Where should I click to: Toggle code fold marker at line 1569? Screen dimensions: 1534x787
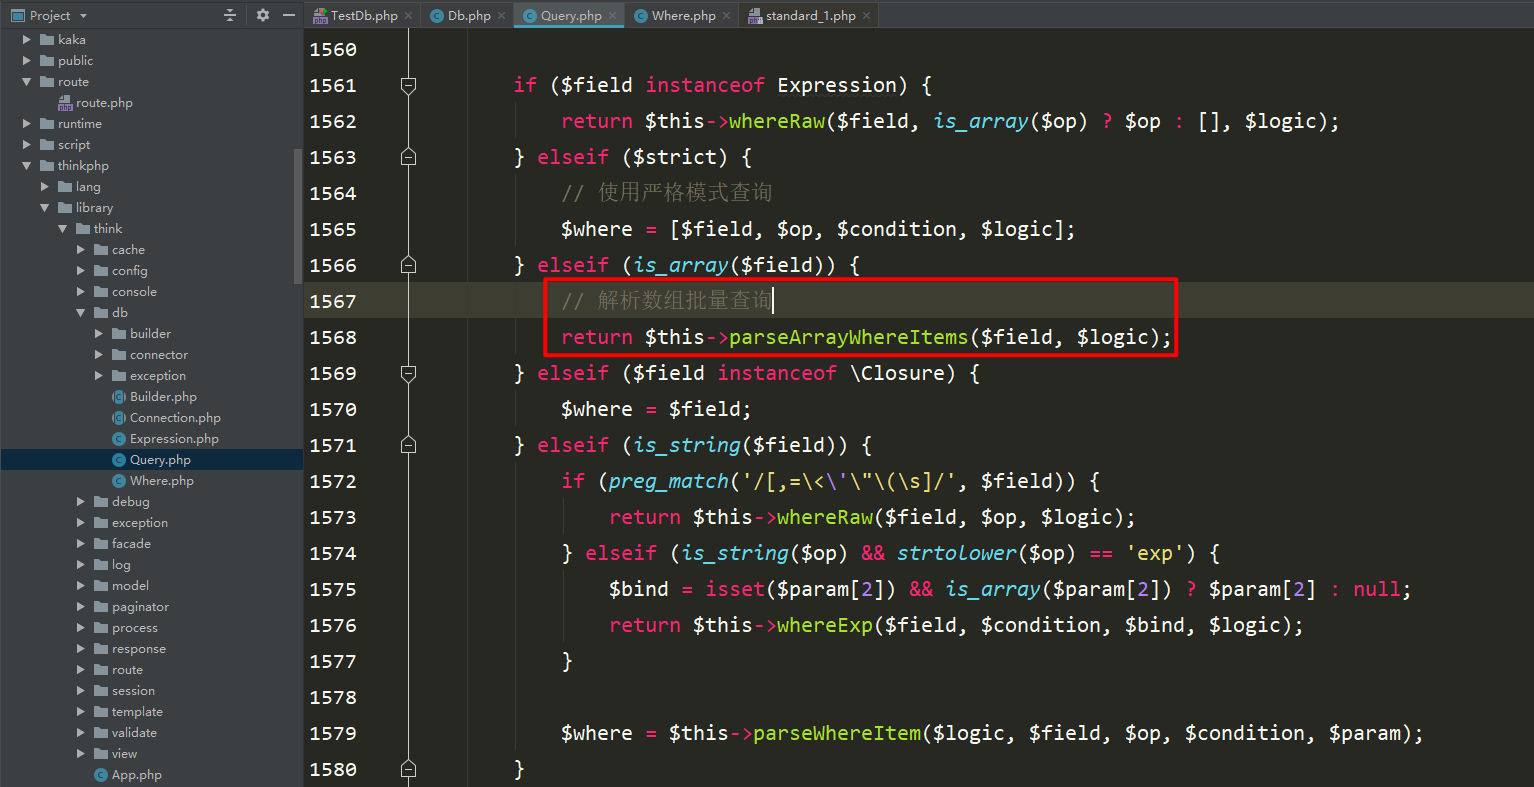click(408, 373)
